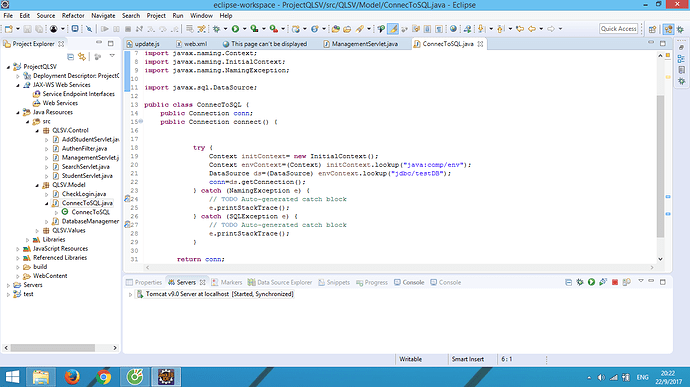Open the Web Browser globe icon
Viewport: 690px width, 387px height.
point(453,29)
